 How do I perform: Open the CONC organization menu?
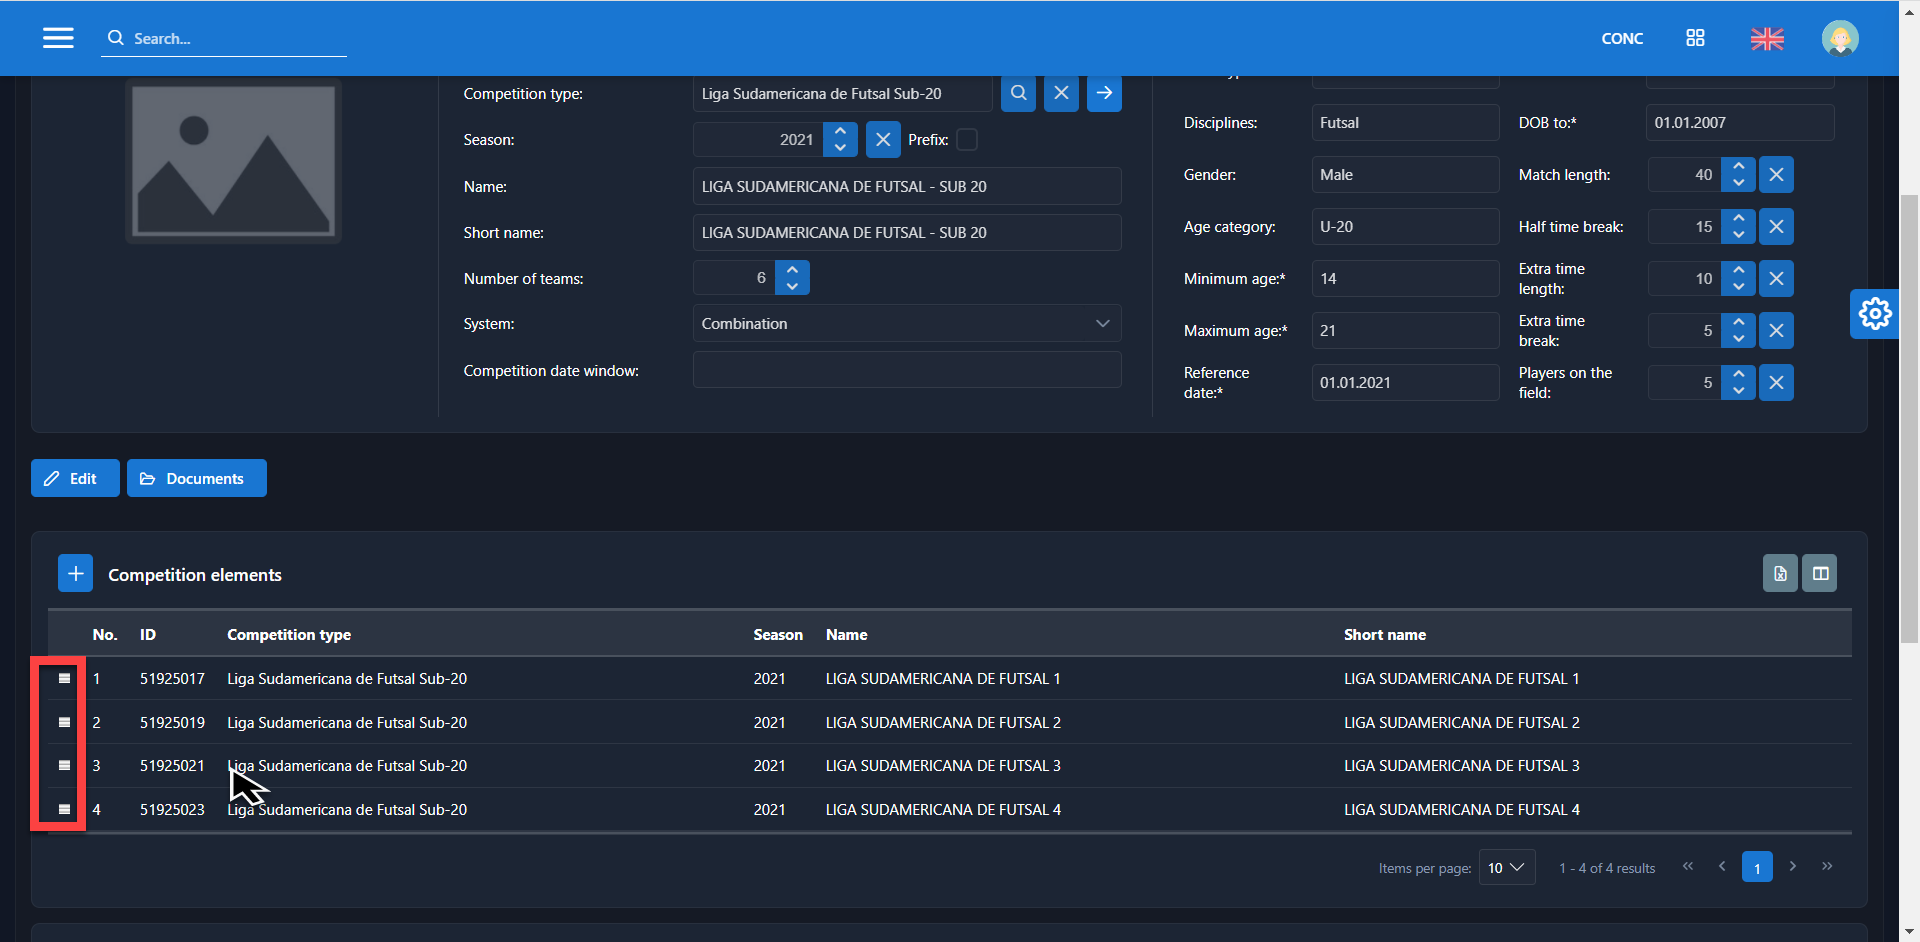(x=1621, y=38)
